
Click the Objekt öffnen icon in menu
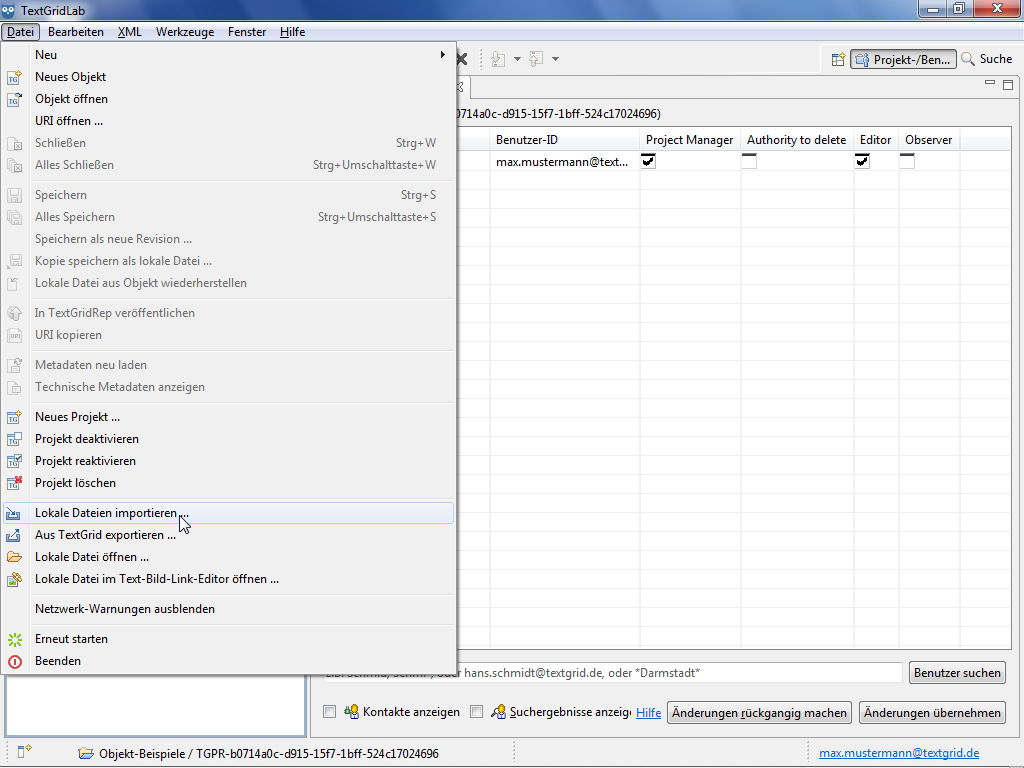[x=14, y=99]
